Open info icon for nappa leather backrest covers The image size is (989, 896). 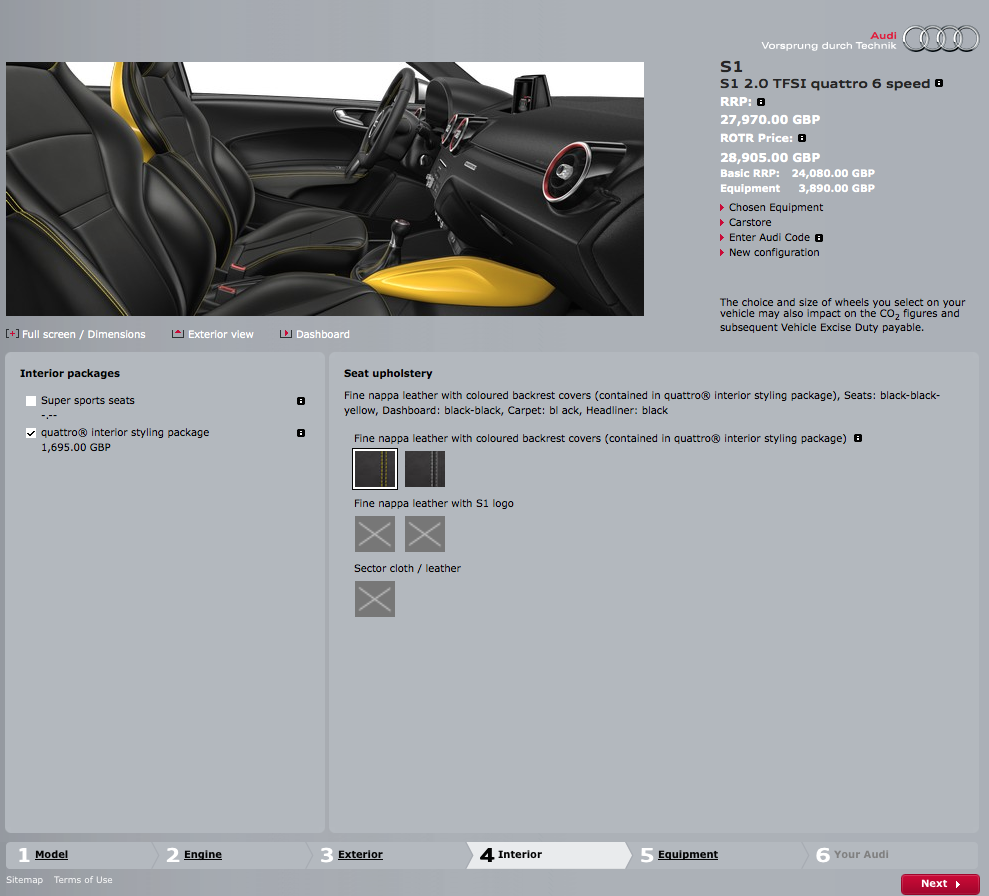click(858, 438)
